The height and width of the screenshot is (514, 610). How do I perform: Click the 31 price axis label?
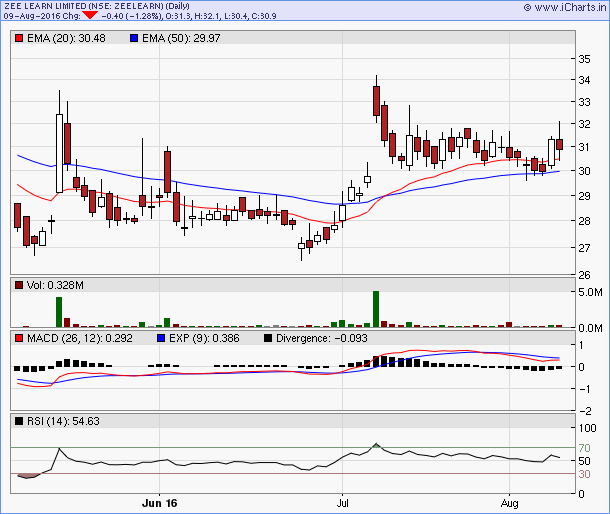tap(584, 147)
